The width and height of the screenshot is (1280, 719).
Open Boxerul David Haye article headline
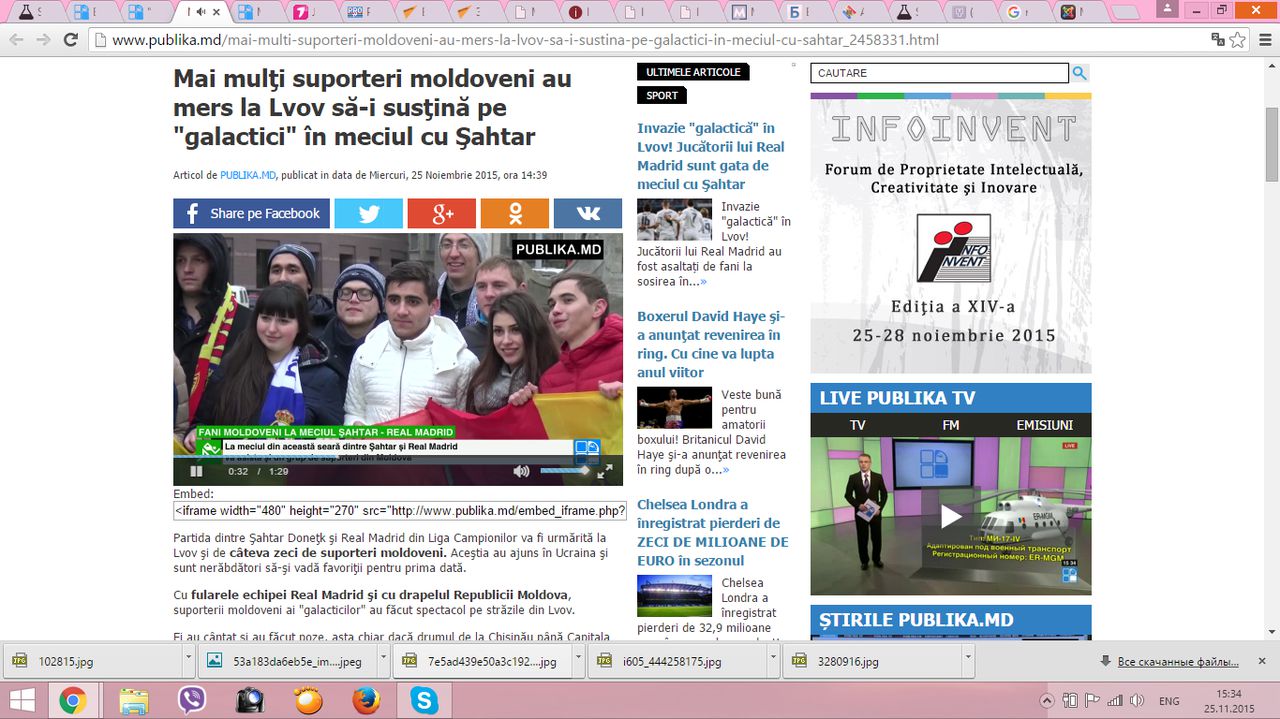[x=711, y=344]
